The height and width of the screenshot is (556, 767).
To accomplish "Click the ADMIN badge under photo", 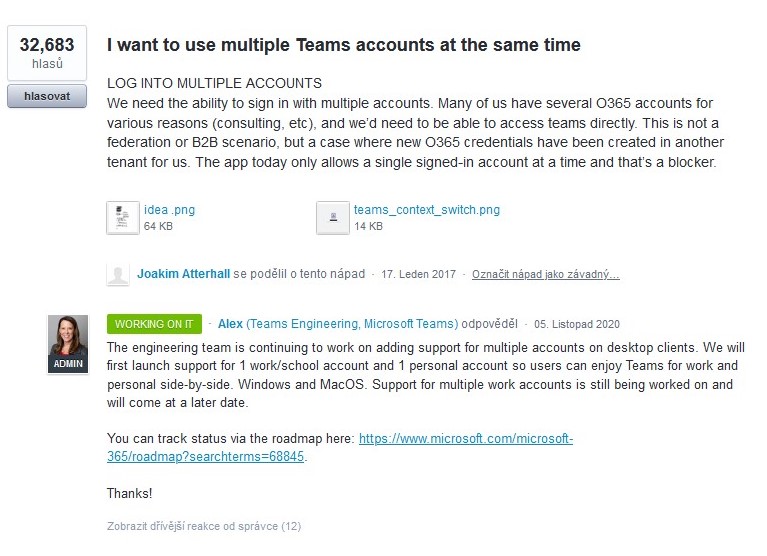I will click(68, 364).
